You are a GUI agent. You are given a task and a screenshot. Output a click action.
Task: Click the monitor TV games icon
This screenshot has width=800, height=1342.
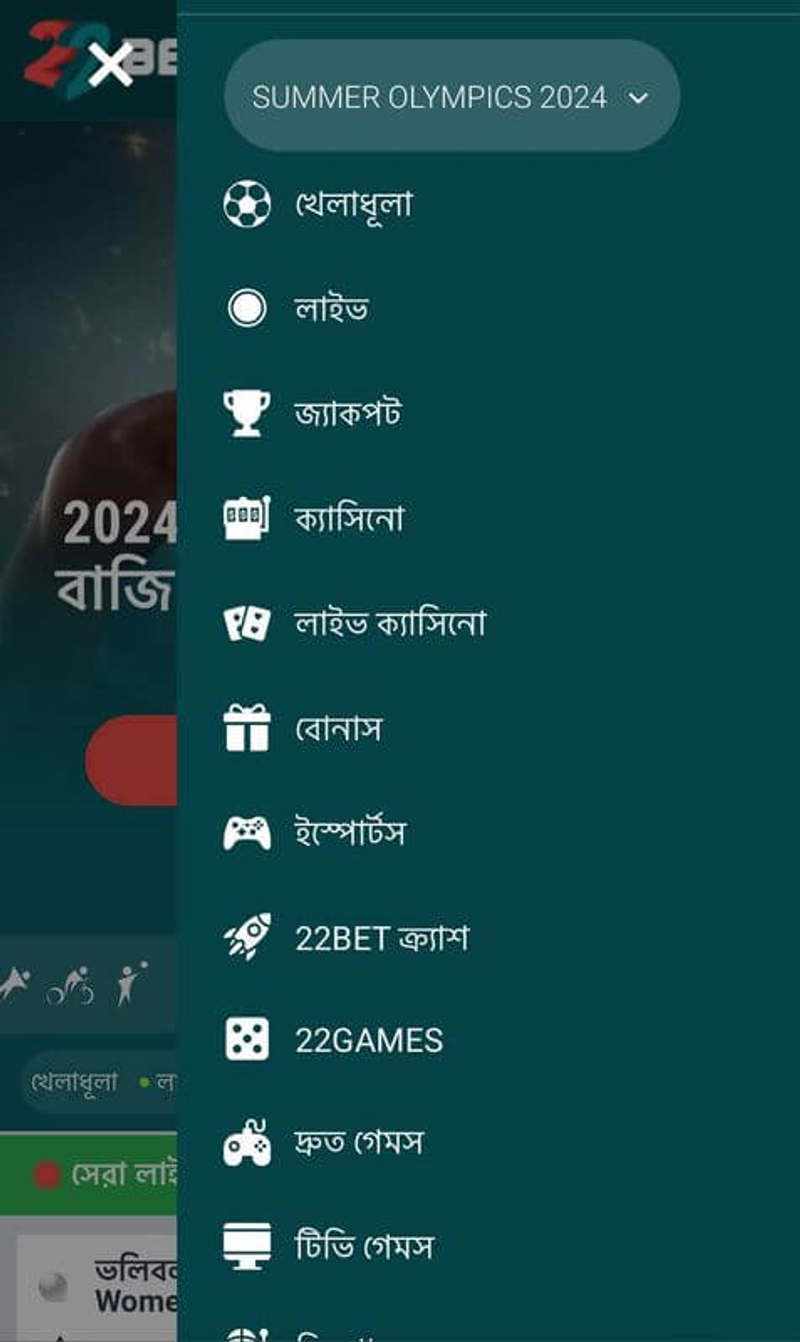246,1247
